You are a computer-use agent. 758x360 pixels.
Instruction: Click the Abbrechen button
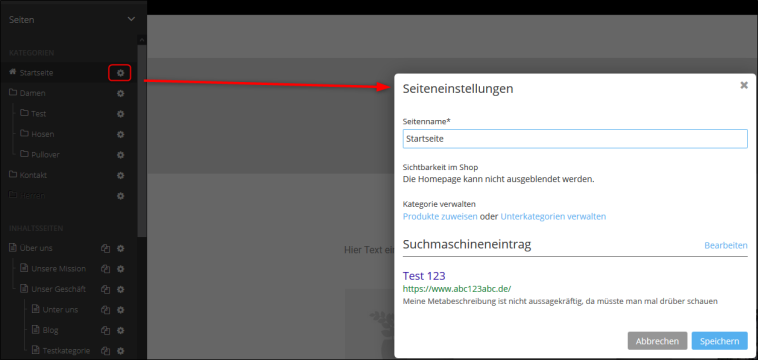pos(657,341)
